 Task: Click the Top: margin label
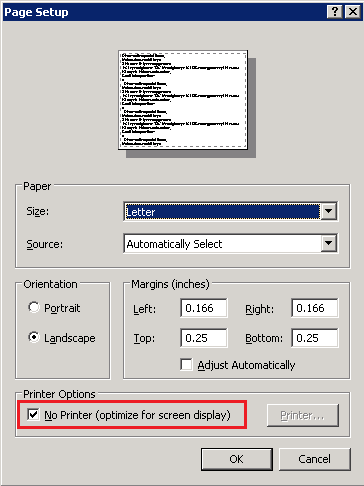[x=144, y=338]
